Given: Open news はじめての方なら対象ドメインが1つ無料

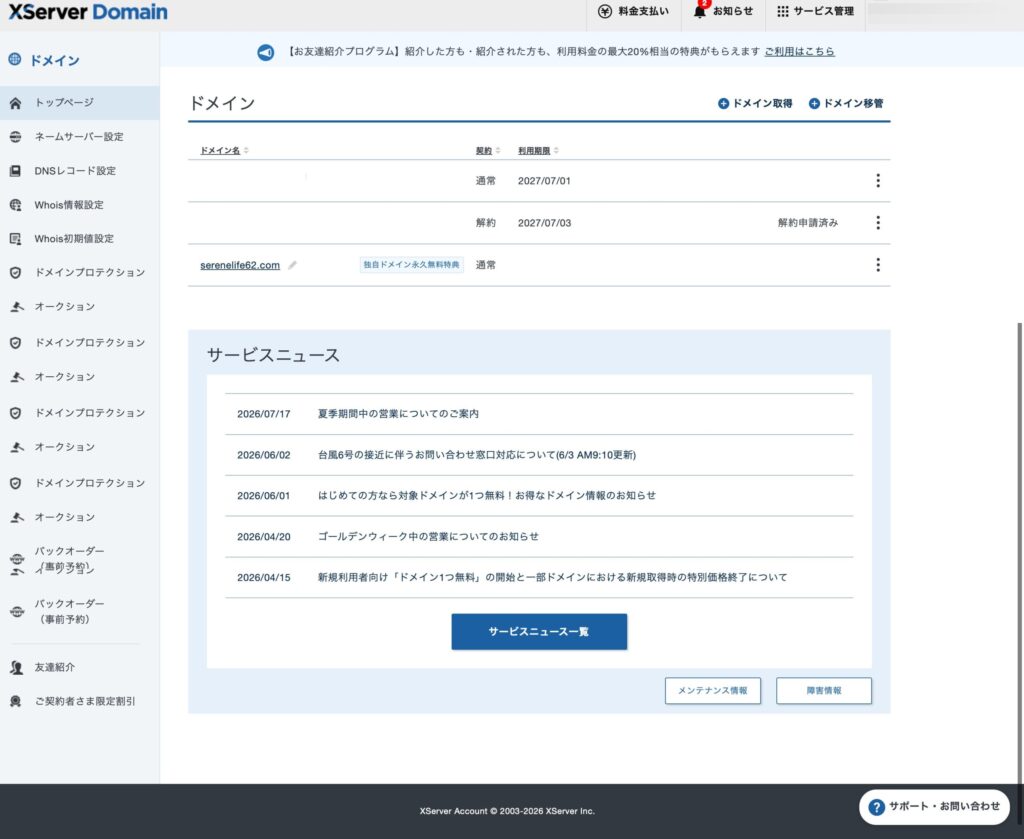Looking at the screenshot, I should 487,496.
